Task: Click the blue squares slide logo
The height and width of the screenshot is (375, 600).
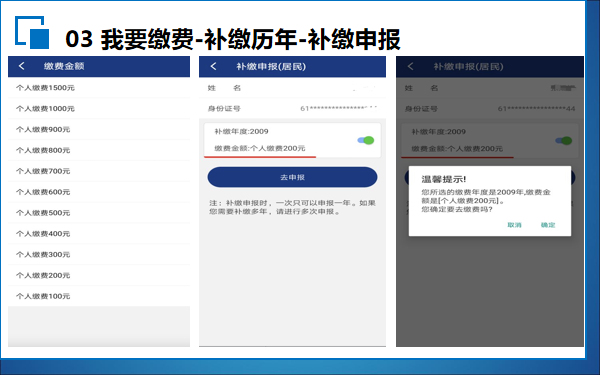Action: (x=32, y=33)
